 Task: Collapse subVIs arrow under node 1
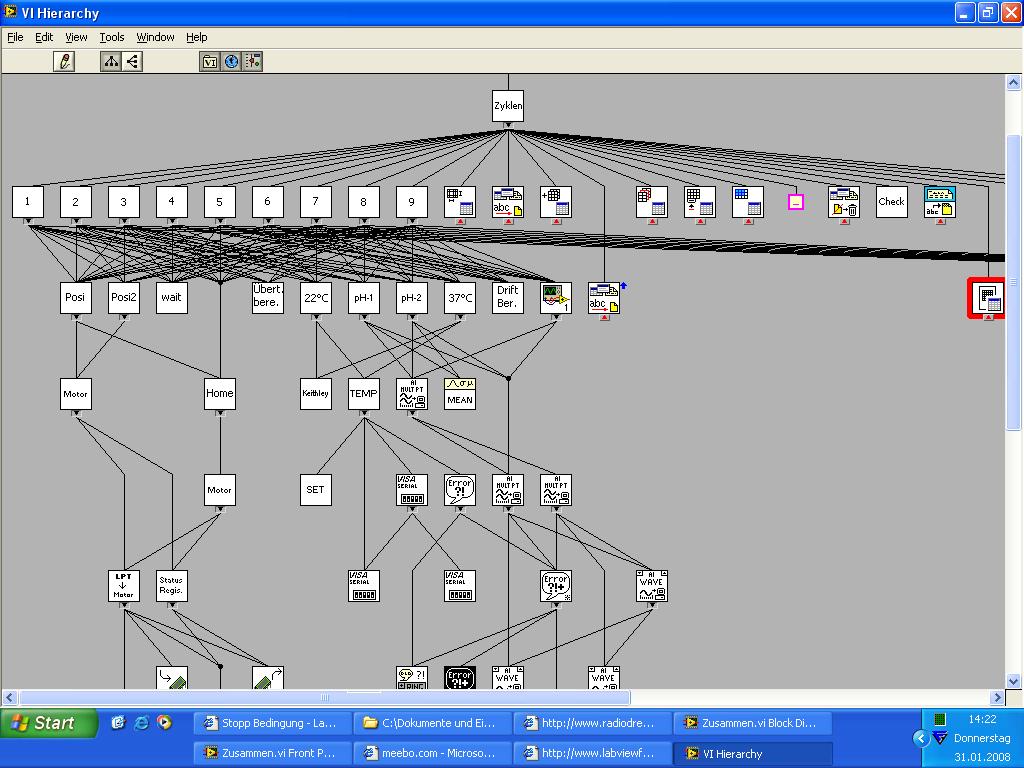click(x=27, y=221)
